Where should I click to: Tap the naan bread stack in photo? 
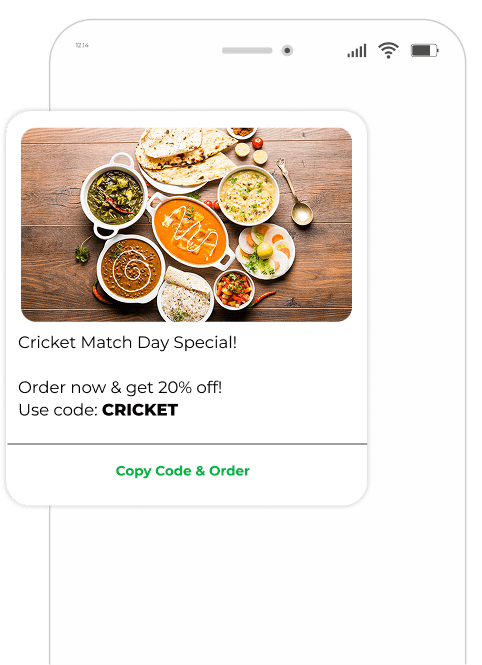pos(185,157)
